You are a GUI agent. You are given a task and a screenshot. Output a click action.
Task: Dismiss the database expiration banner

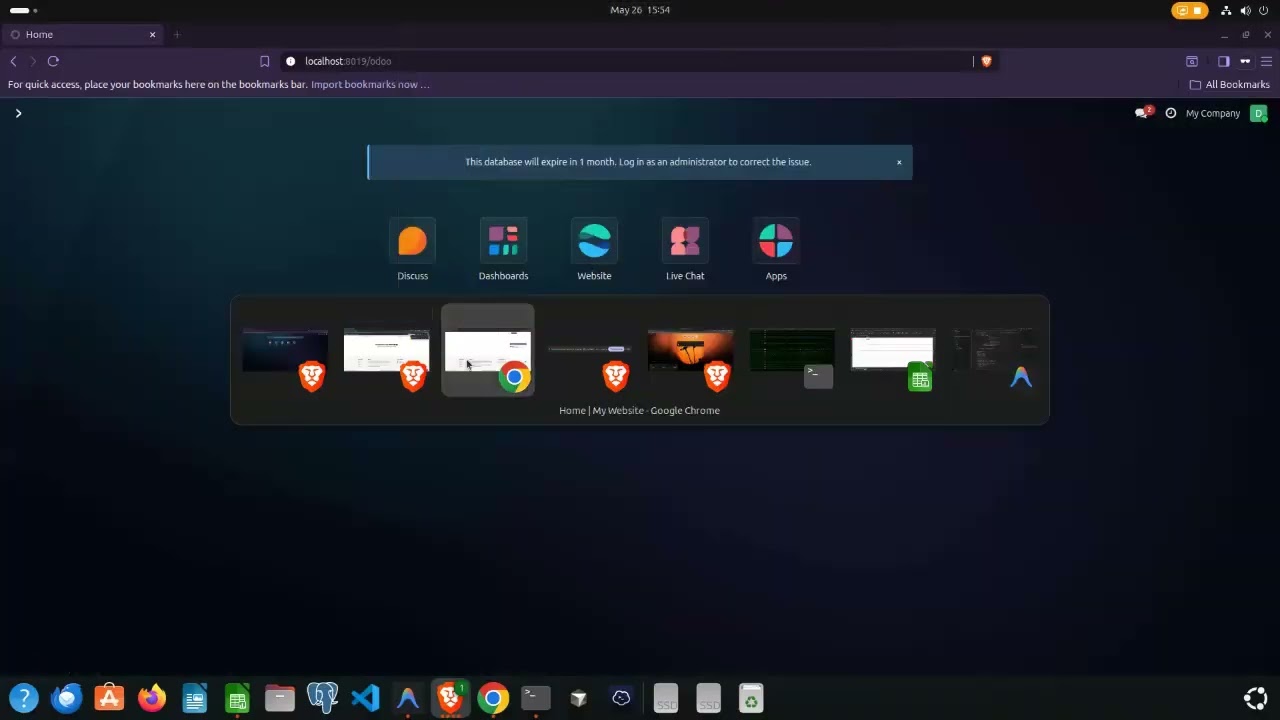(x=899, y=162)
